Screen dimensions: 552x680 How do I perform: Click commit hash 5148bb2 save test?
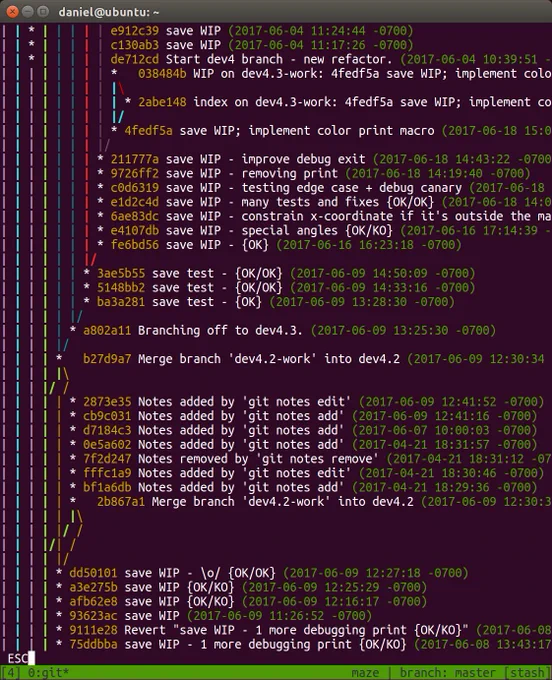121,288
